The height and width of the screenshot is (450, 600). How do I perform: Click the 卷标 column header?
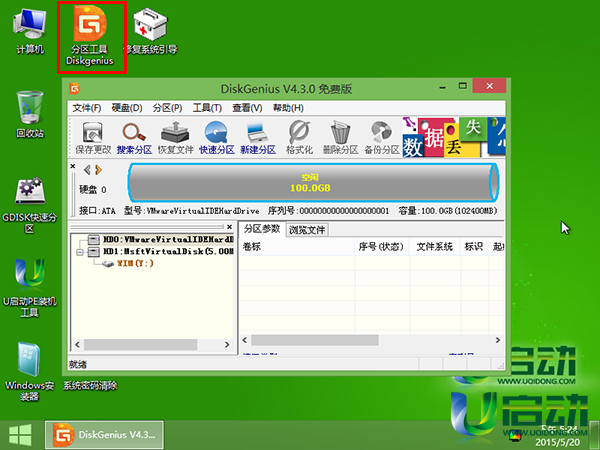297,246
